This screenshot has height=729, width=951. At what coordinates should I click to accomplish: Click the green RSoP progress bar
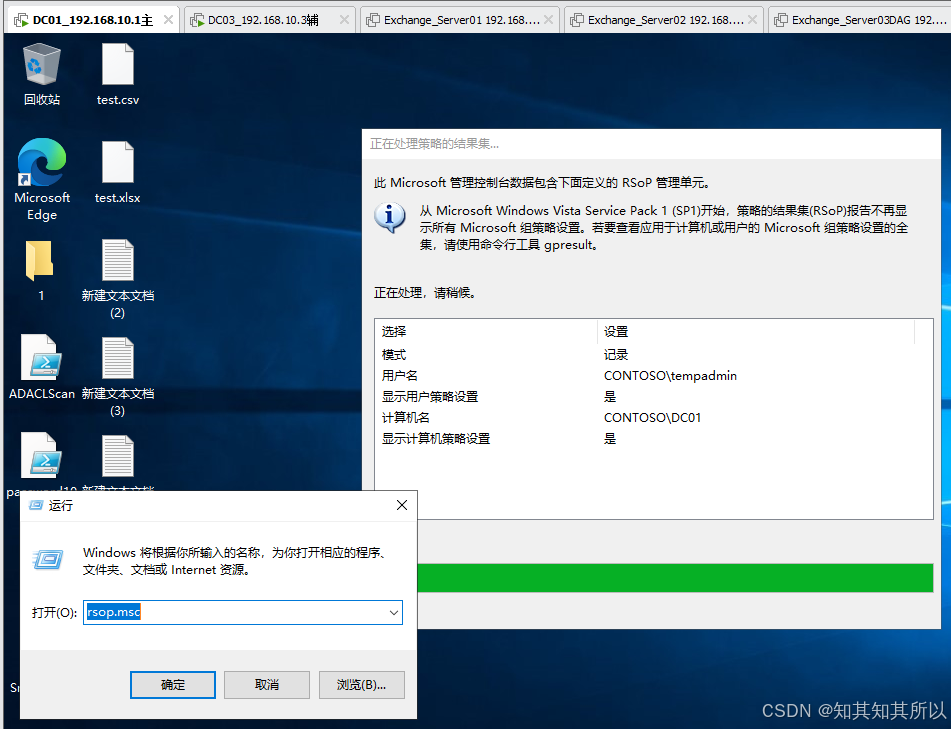coord(675,578)
